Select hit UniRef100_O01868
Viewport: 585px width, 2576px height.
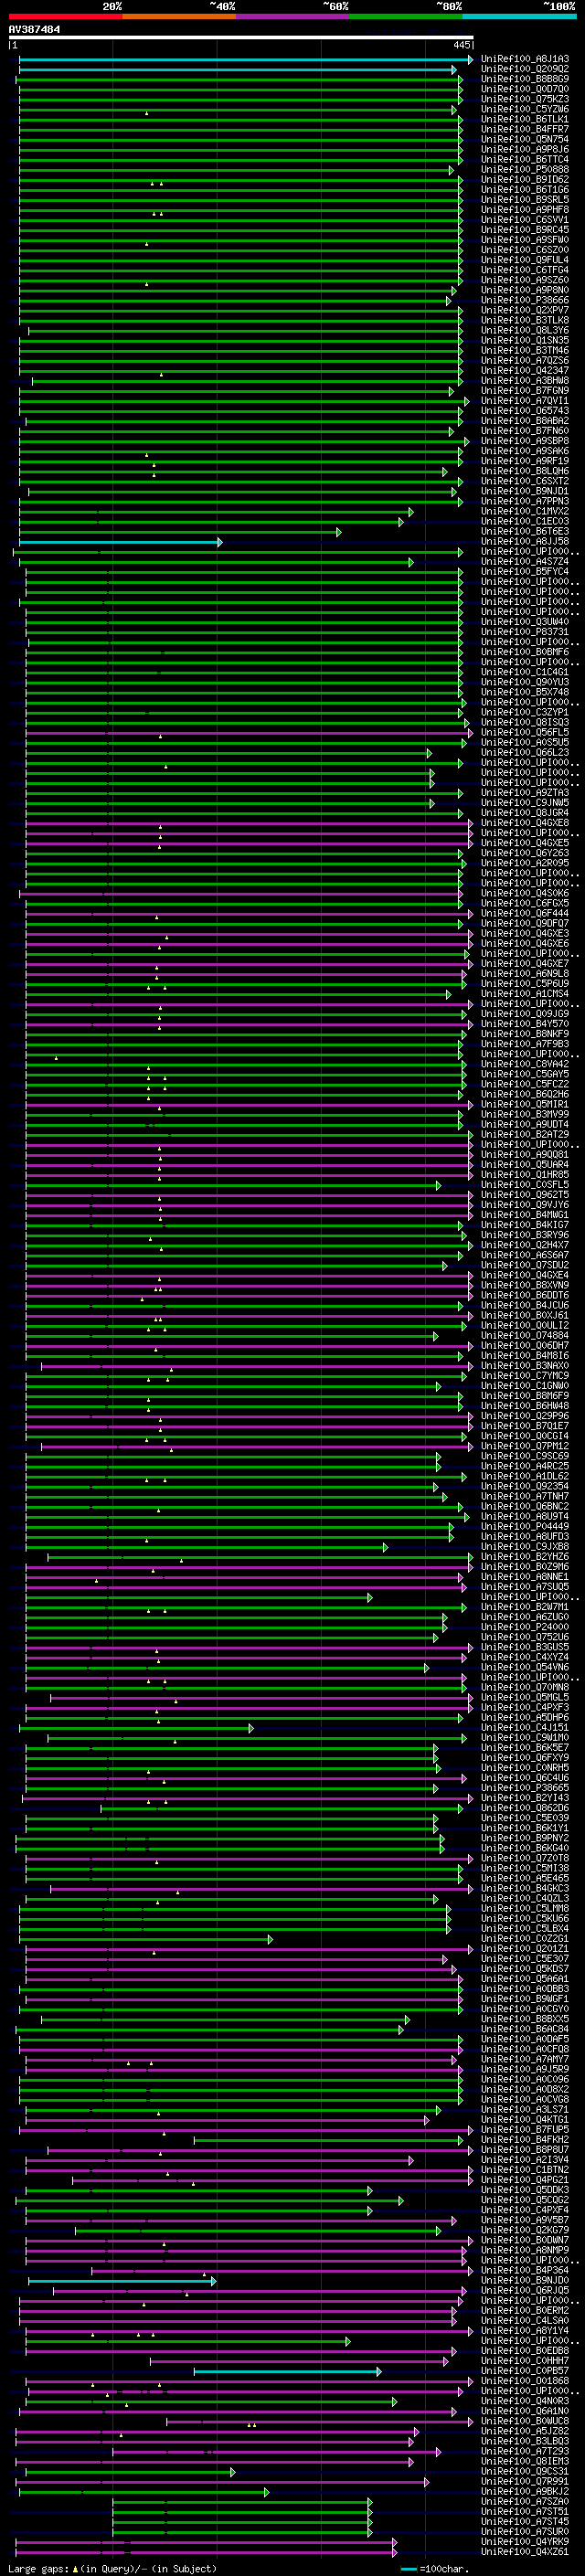coord(525,2381)
